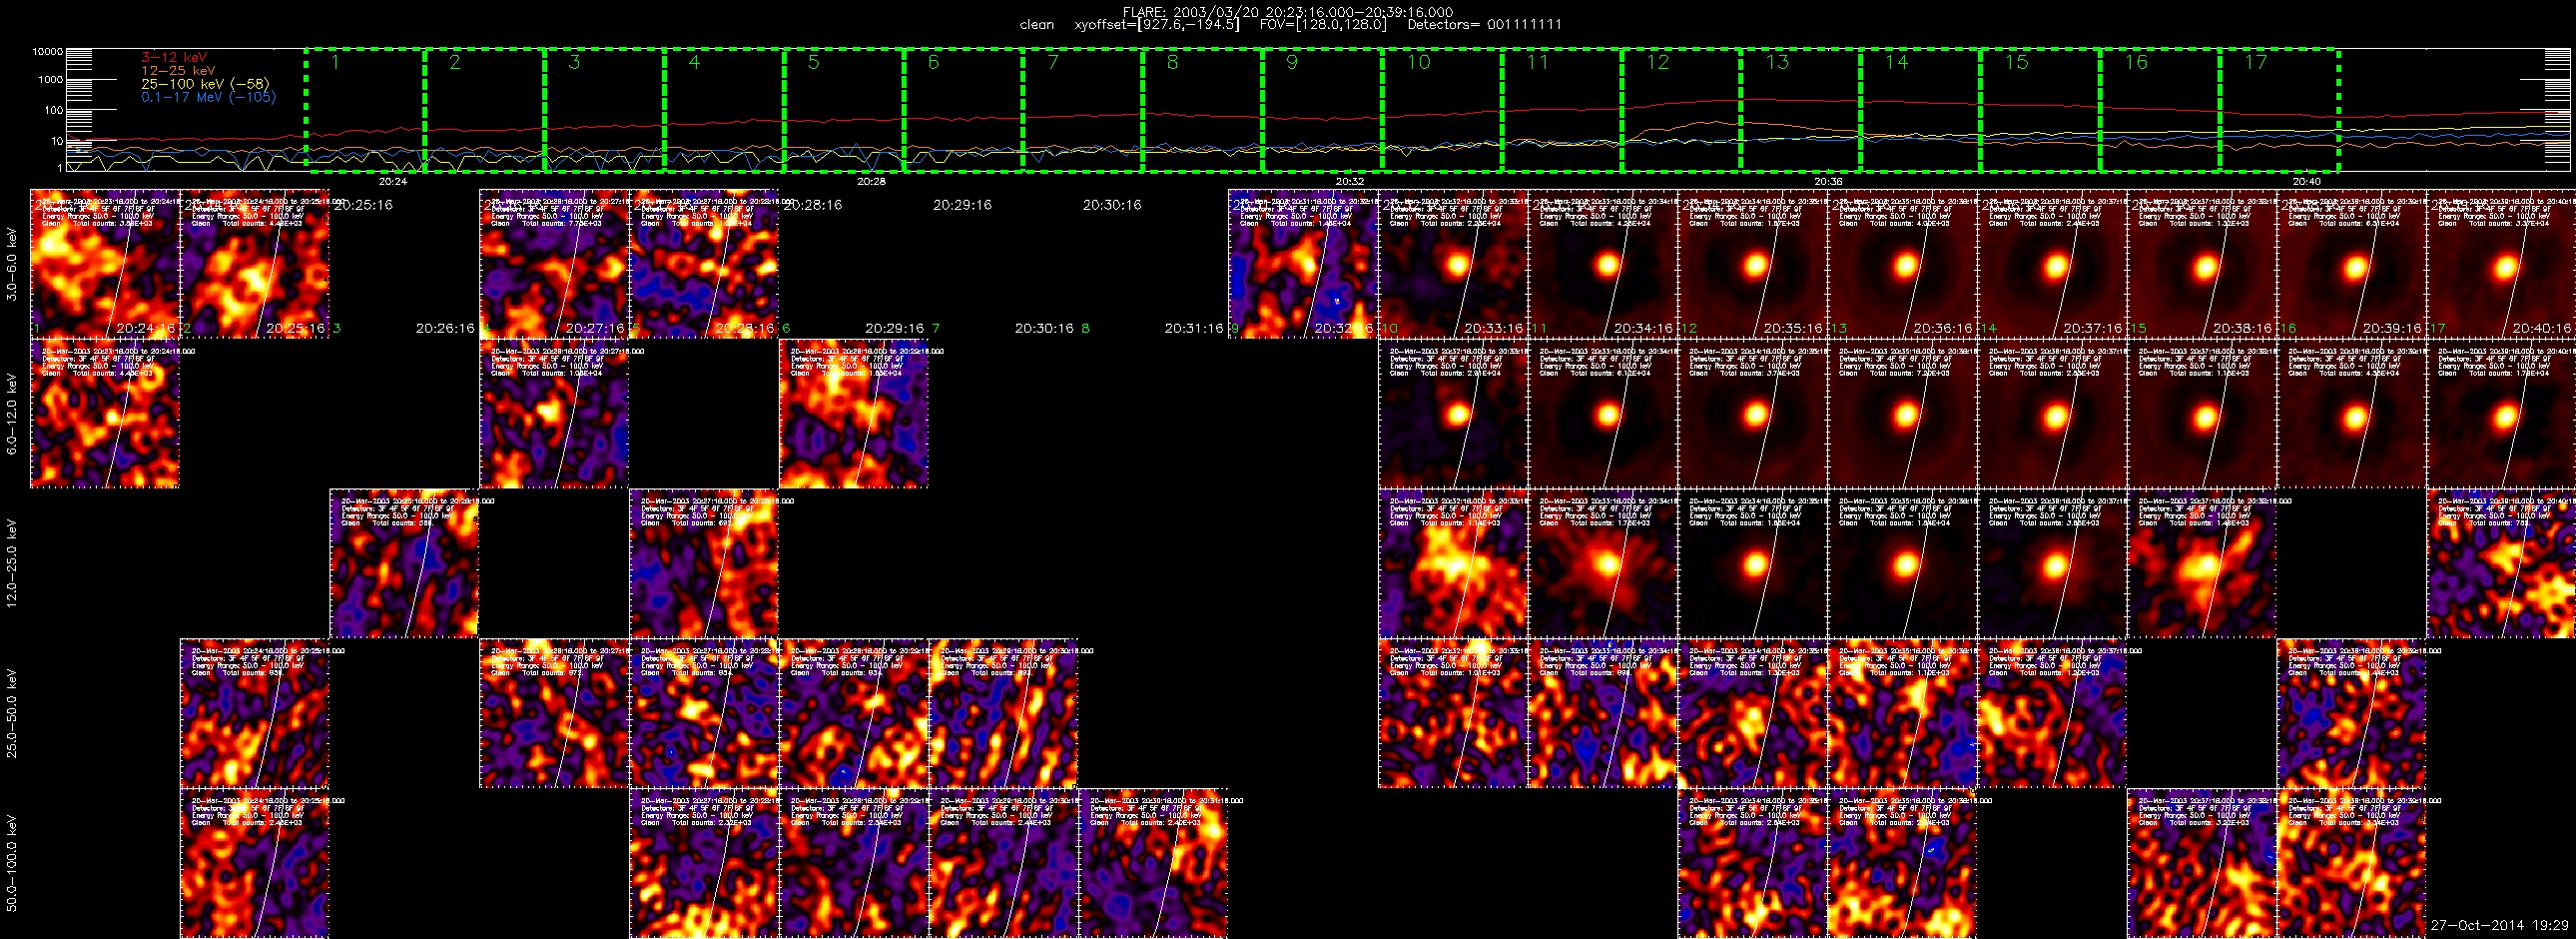Open 6.0-12.0 keV image for interval 10
The image size is (2576, 939).
click(1453, 414)
